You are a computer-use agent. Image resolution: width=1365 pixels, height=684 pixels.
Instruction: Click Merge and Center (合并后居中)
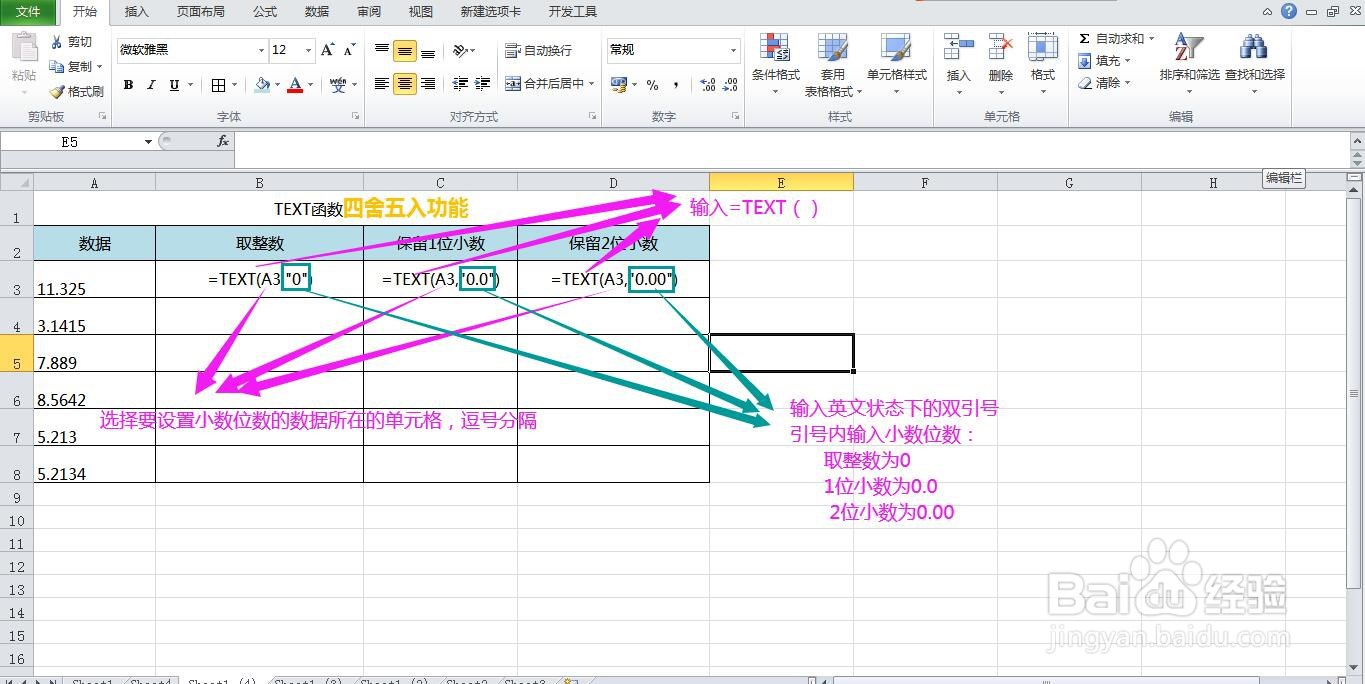click(544, 84)
